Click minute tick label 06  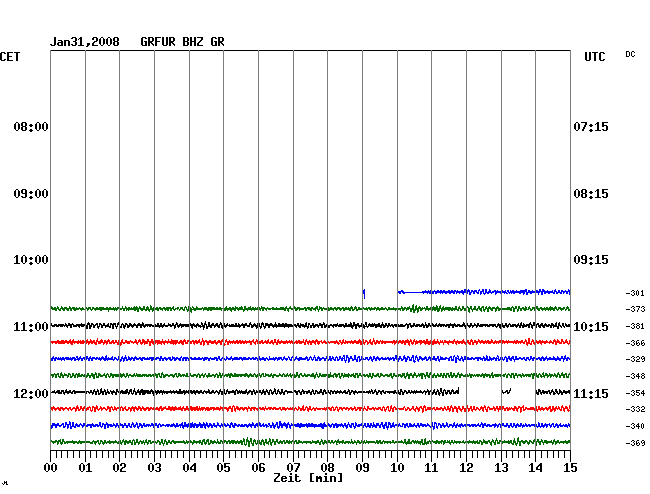pyautogui.click(x=258, y=468)
